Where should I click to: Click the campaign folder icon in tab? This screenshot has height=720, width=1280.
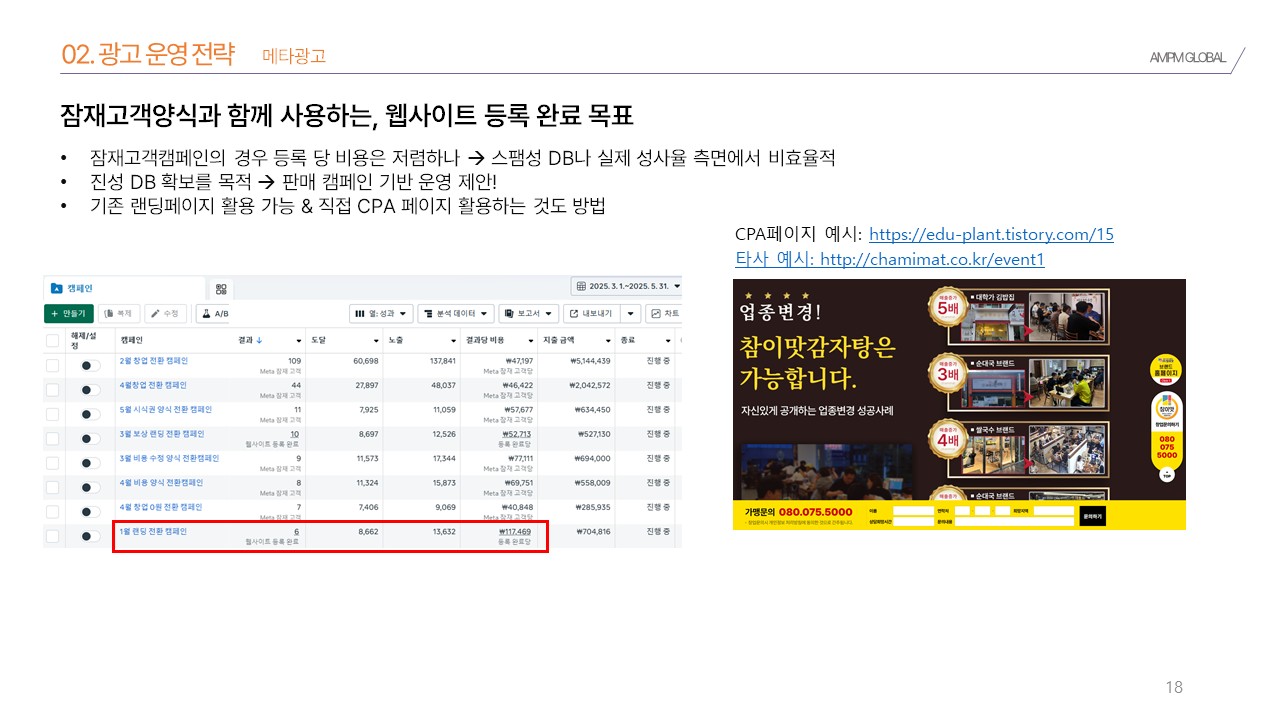tap(56, 288)
